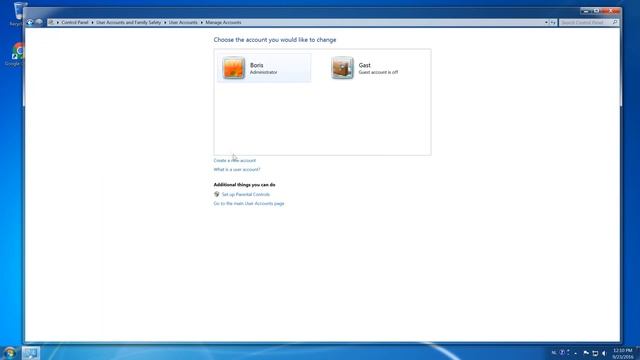Viewport: 640px width, 360px height.
Task: Click the refresh button beside address bar
Action: click(553, 22)
